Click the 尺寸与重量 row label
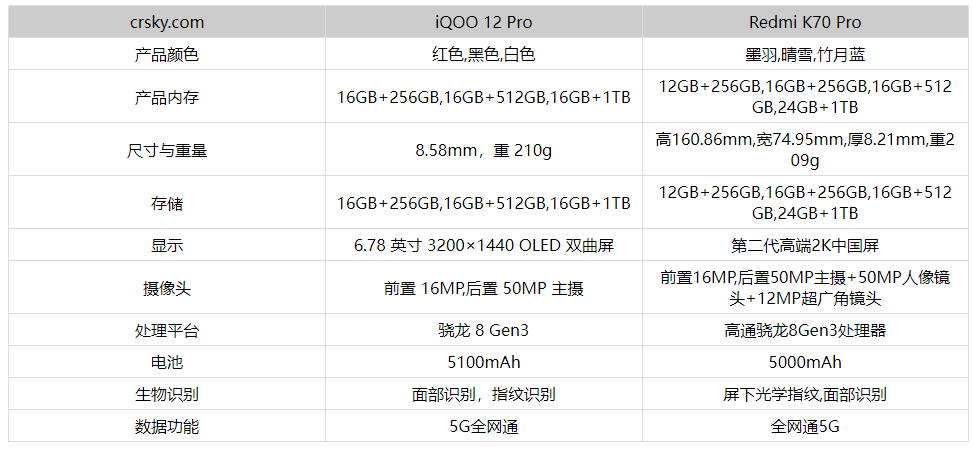The width and height of the screenshot is (973, 453). [x=167, y=151]
